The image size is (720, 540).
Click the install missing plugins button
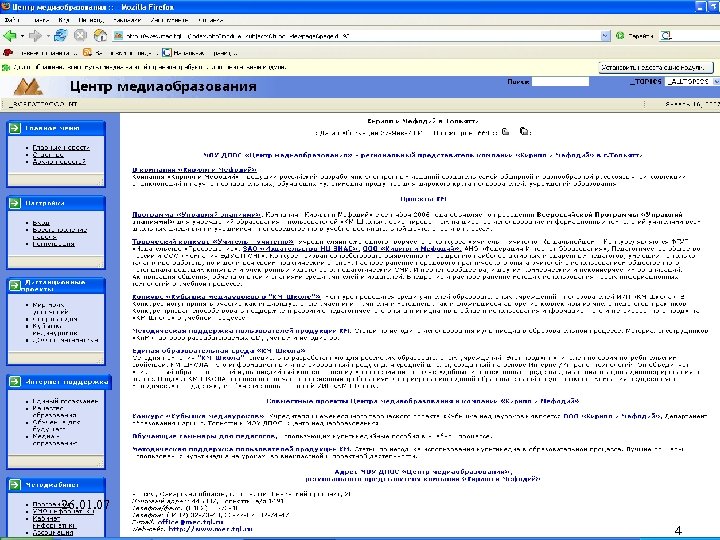coord(656,67)
